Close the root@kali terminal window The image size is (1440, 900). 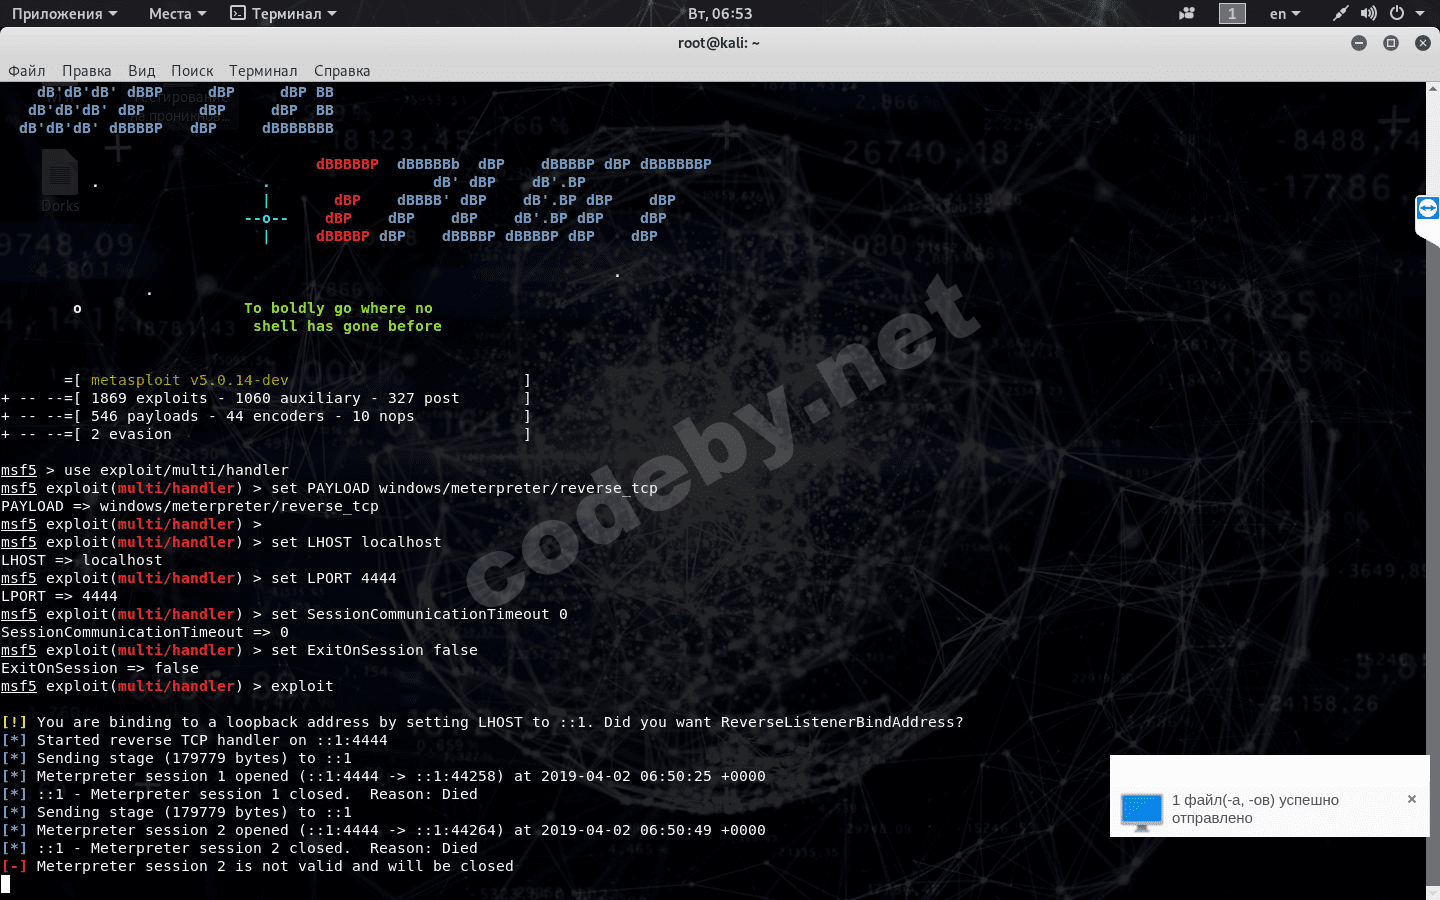pyautogui.click(x=1423, y=43)
